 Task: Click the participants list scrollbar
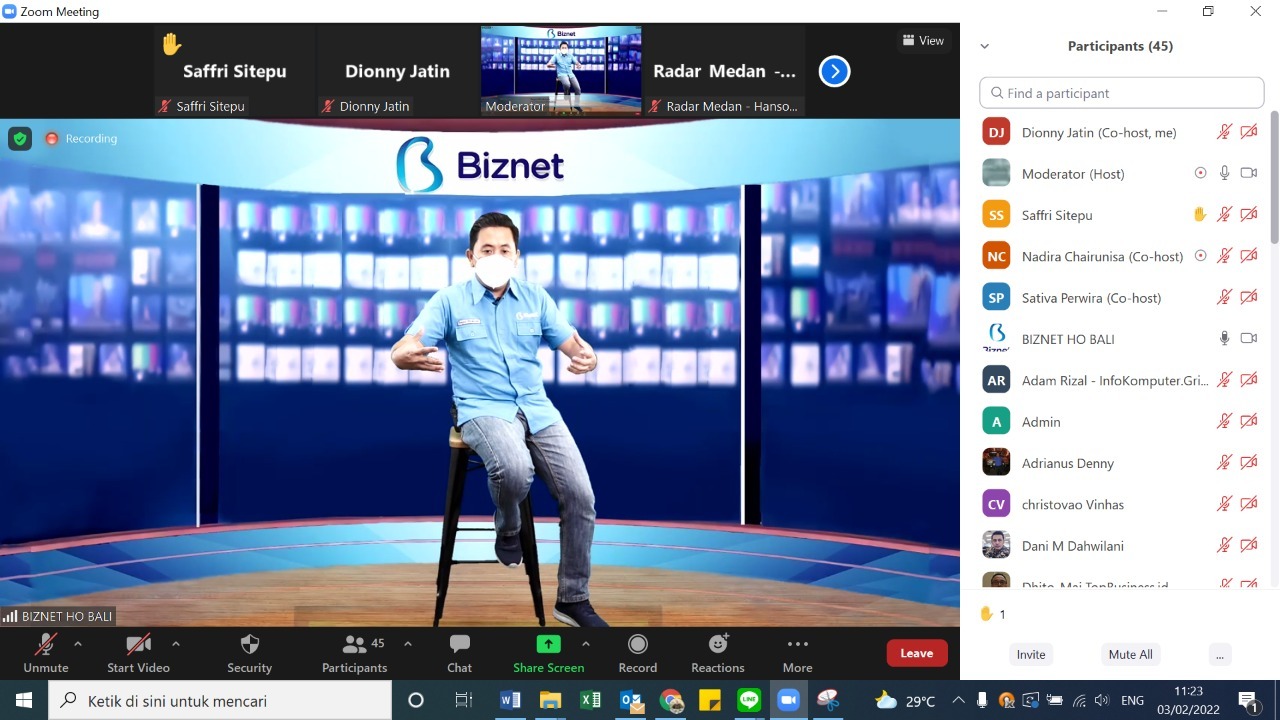(x=1274, y=180)
